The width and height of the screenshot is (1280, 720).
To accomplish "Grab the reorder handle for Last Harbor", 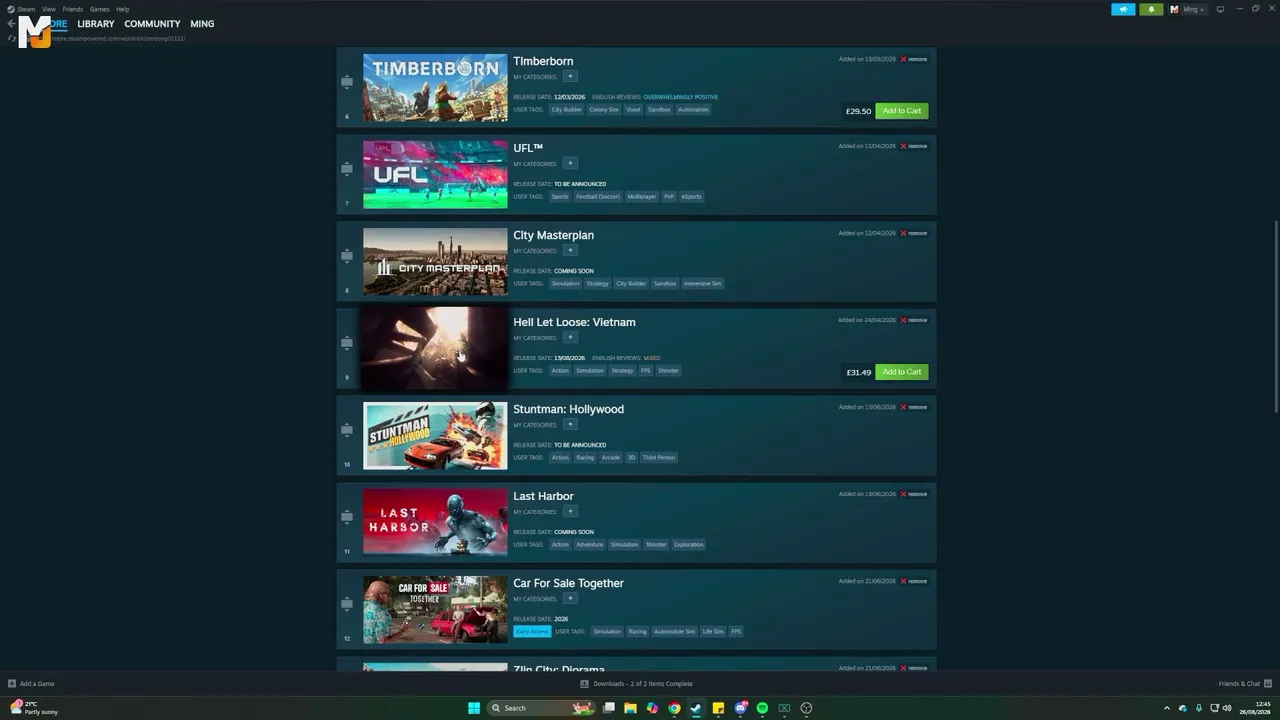I will coord(347,517).
